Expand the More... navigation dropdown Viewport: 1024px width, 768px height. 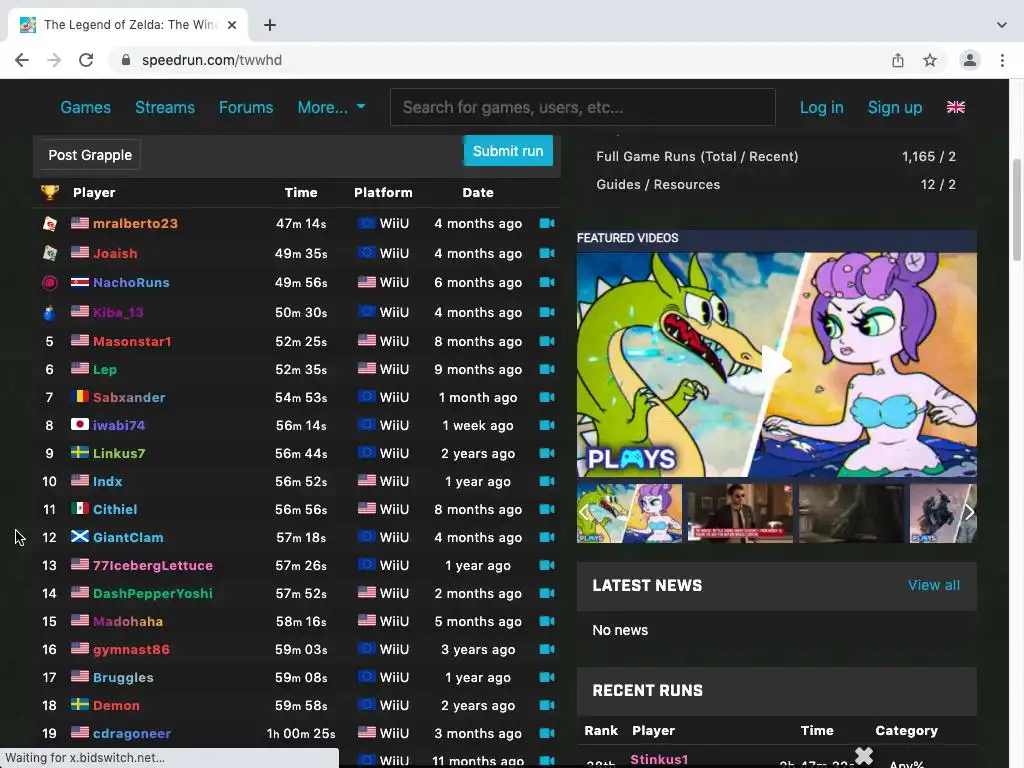pyautogui.click(x=331, y=107)
